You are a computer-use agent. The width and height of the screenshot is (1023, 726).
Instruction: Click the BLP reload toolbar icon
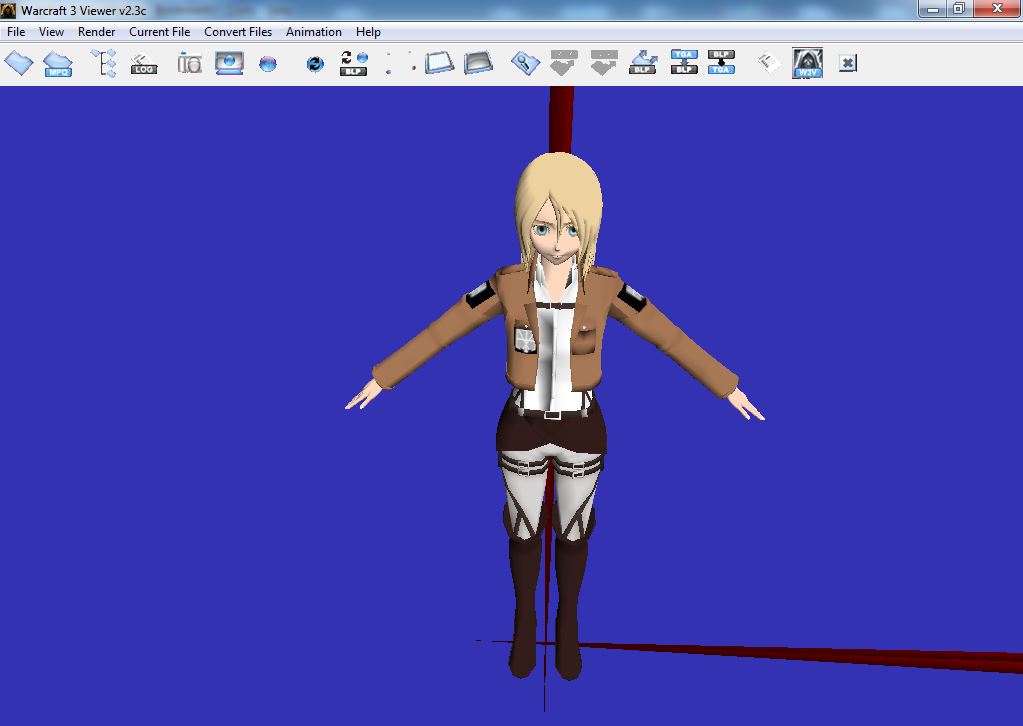354,63
